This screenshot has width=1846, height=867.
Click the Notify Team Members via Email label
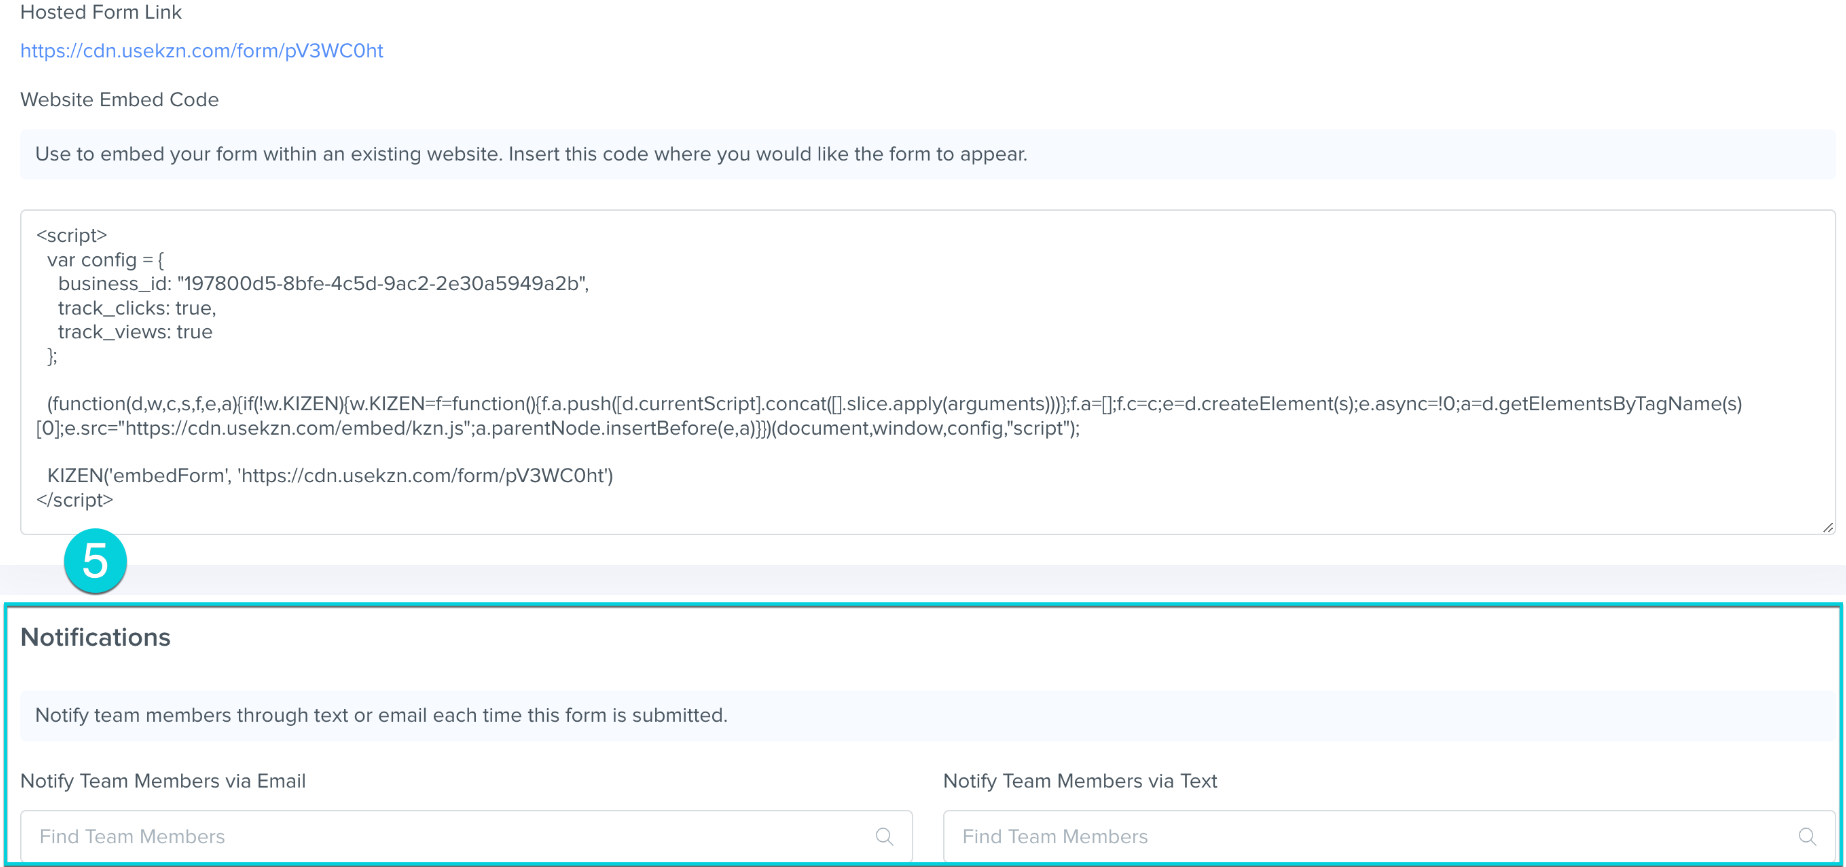click(x=163, y=781)
